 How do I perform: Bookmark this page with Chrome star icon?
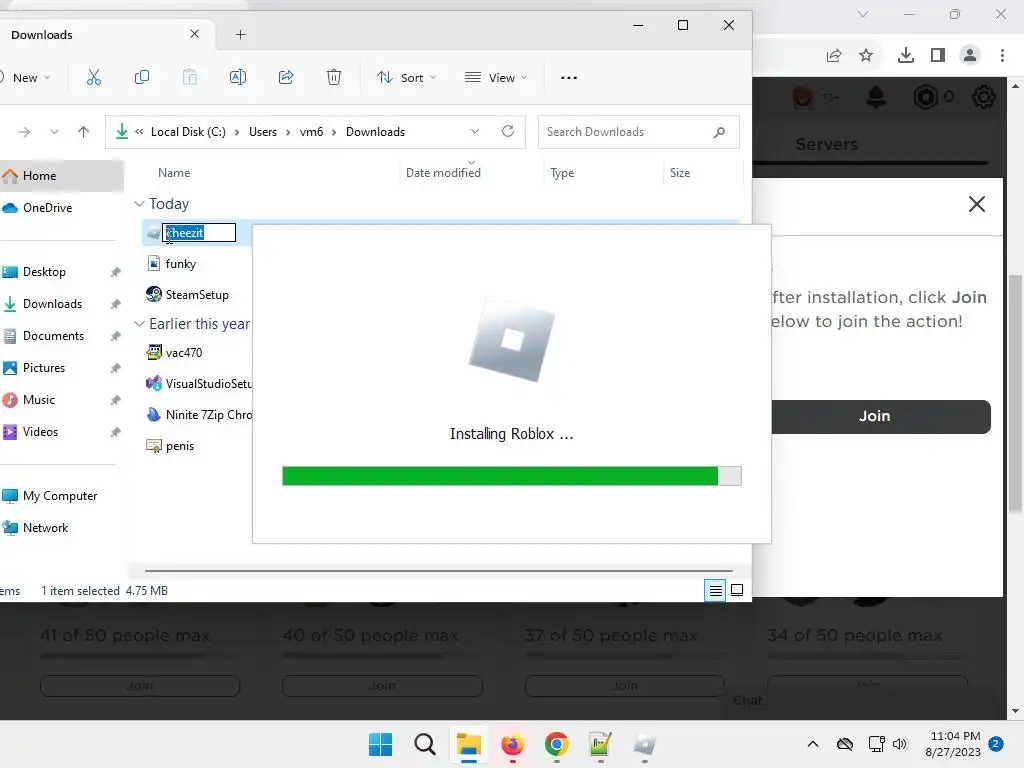[866, 56]
